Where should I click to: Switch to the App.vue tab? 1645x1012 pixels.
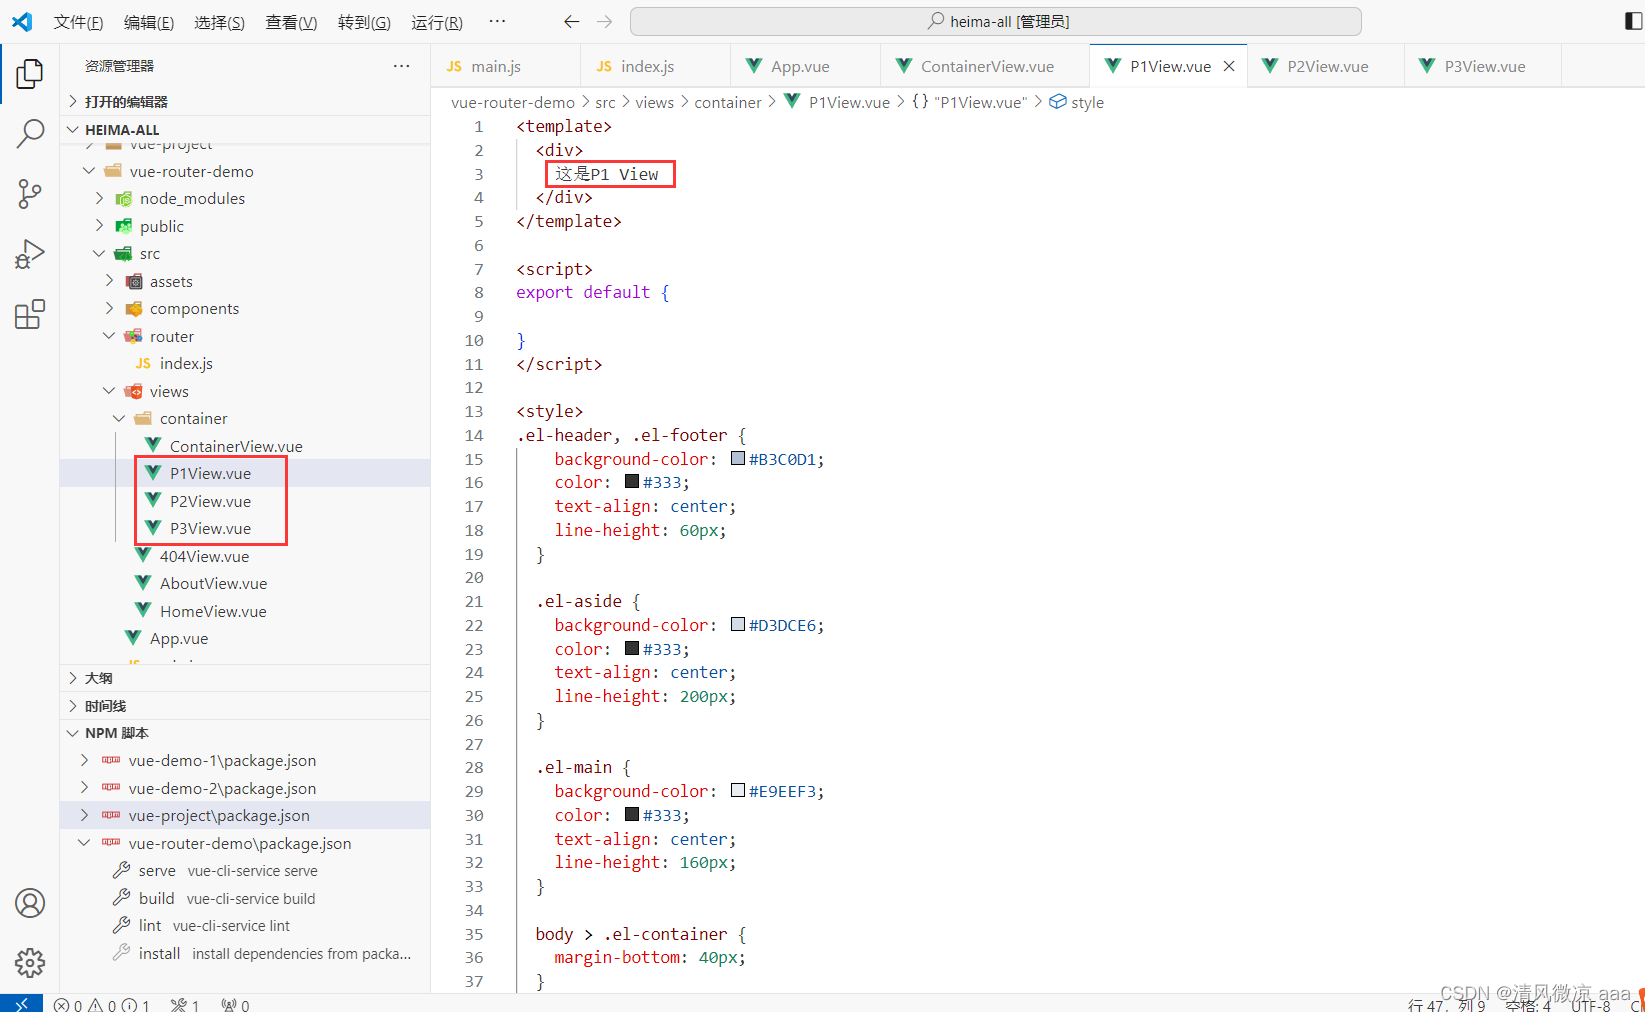[x=805, y=66]
